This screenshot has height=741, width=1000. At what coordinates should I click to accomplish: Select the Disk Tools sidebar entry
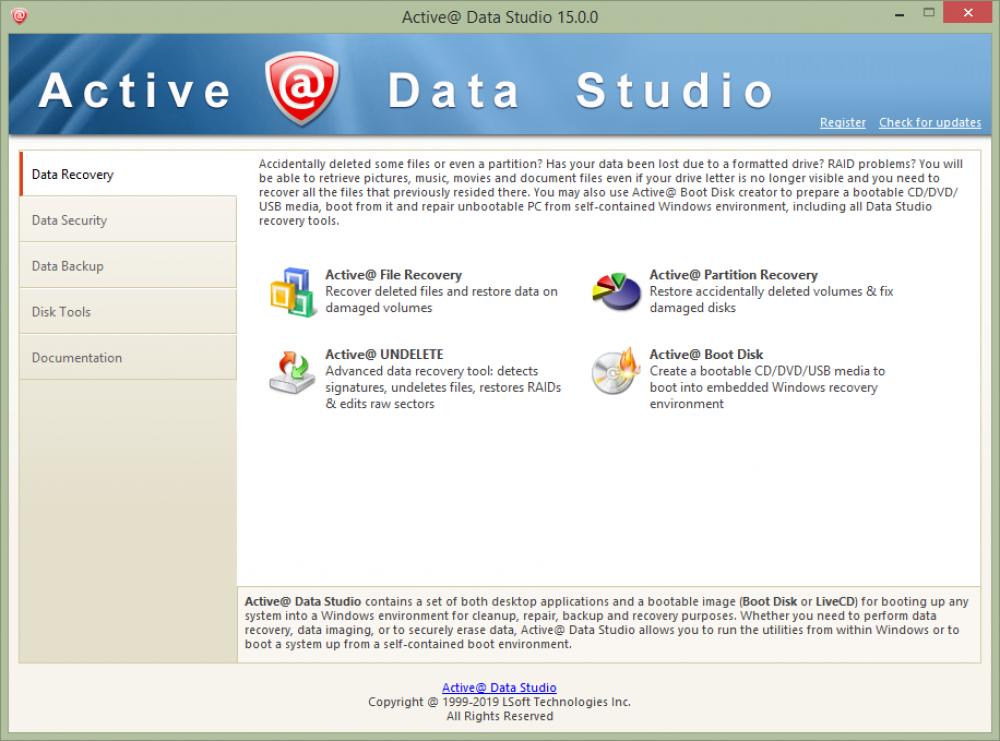60,311
